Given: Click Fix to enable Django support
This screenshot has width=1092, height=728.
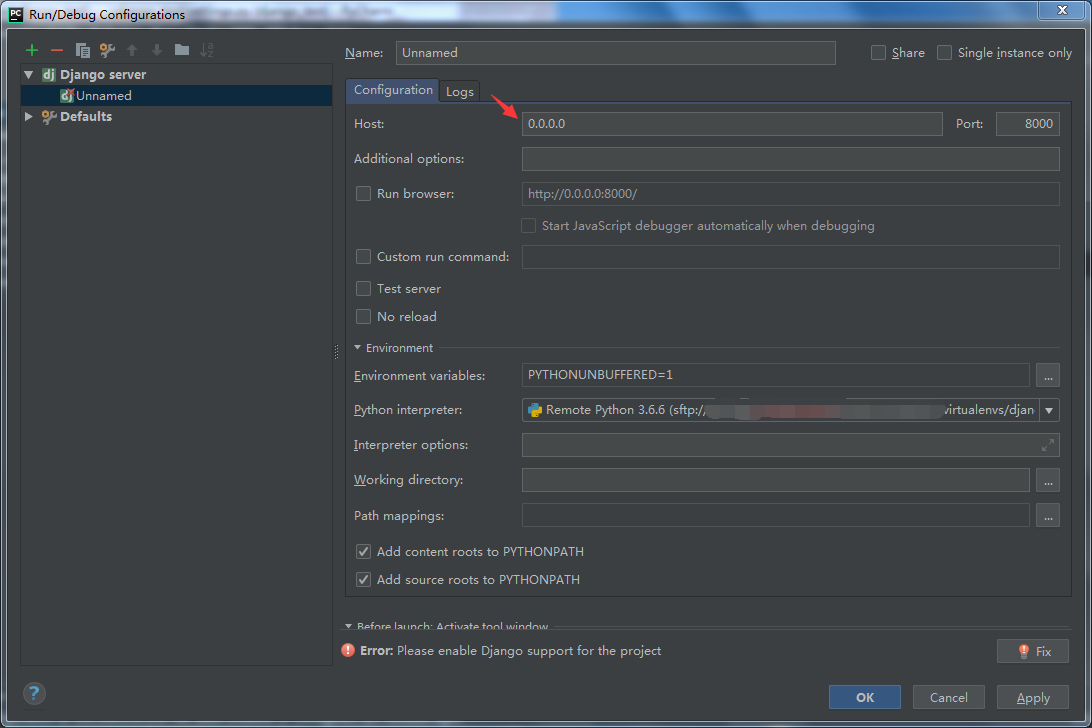Looking at the screenshot, I should click(x=1033, y=651).
